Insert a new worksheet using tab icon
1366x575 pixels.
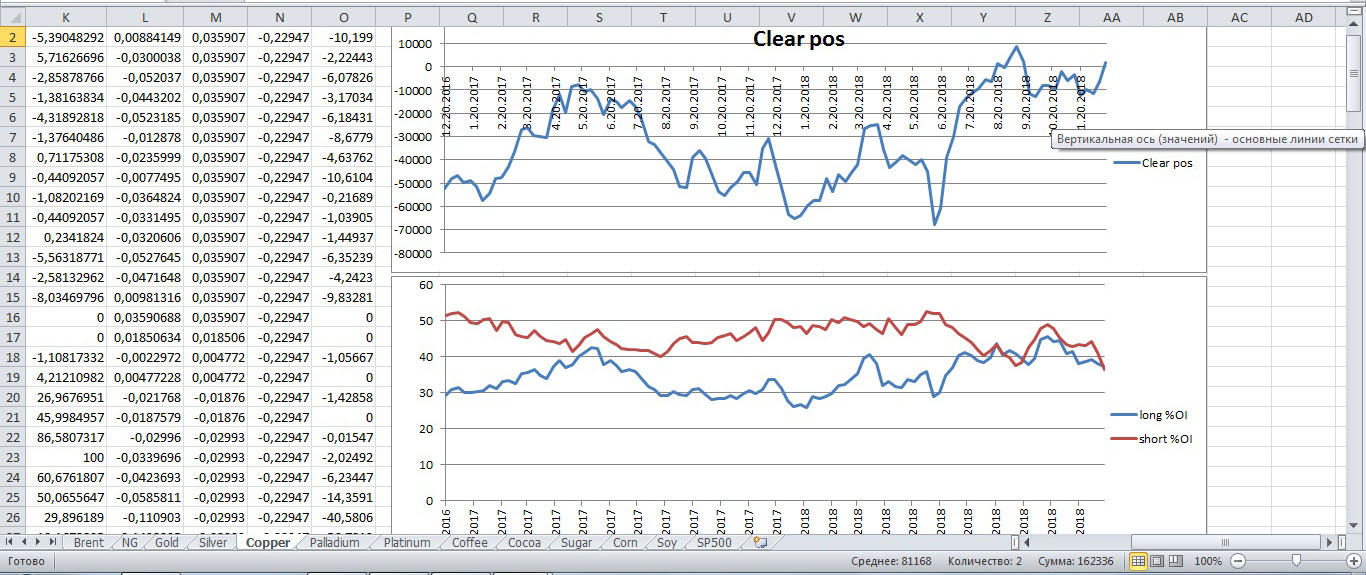coord(759,543)
